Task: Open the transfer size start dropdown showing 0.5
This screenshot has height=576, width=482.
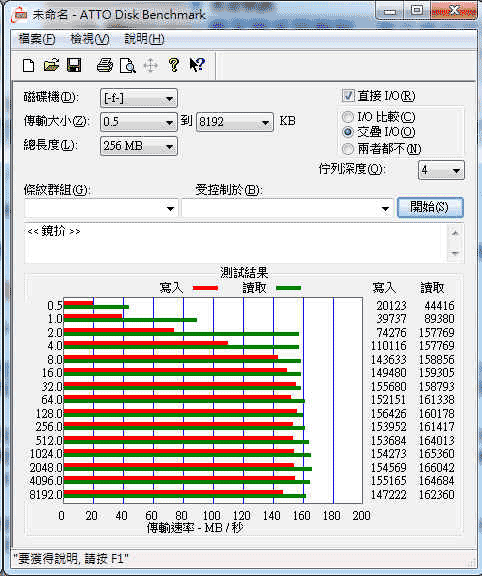Action: (x=139, y=122)
